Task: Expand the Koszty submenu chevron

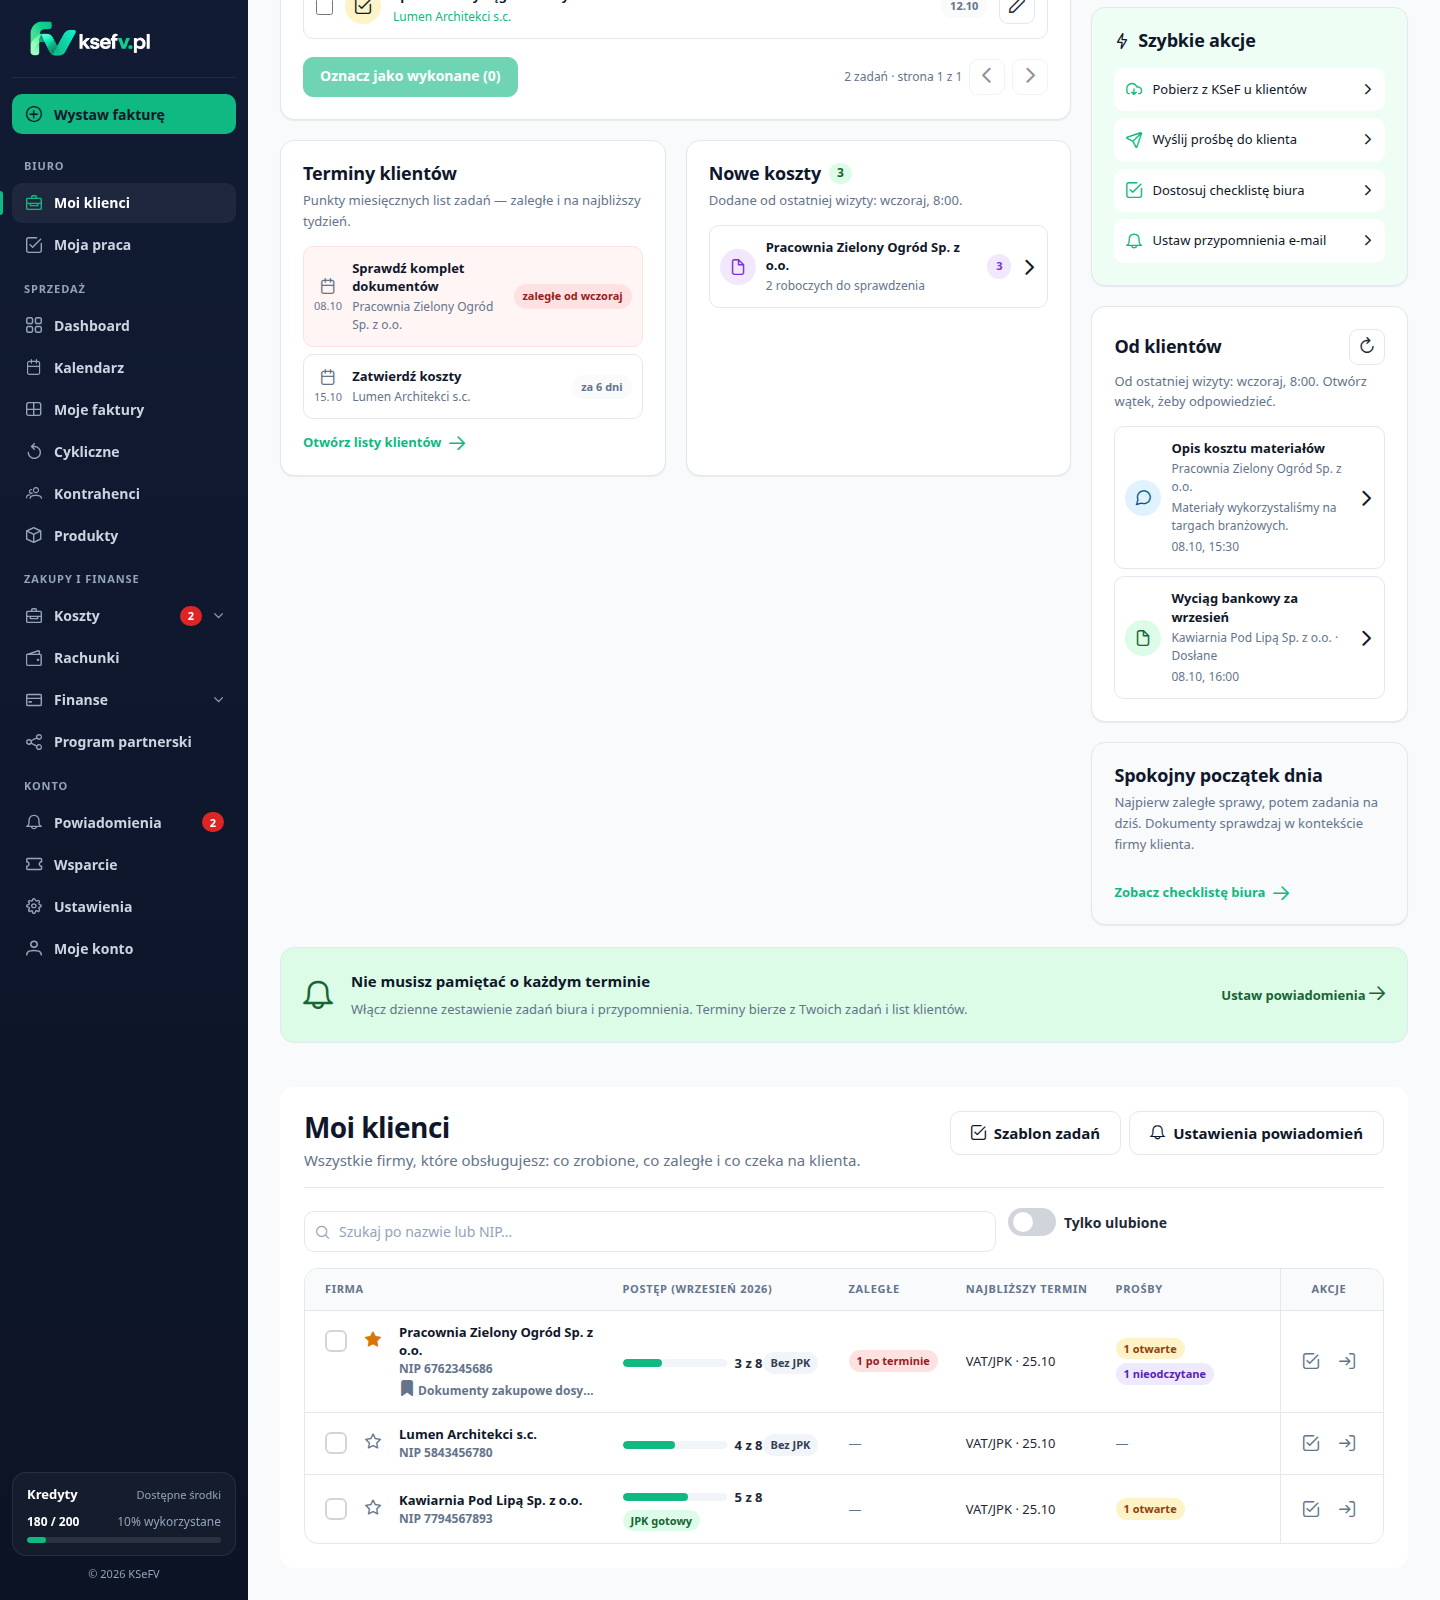Action: point(218,616)
